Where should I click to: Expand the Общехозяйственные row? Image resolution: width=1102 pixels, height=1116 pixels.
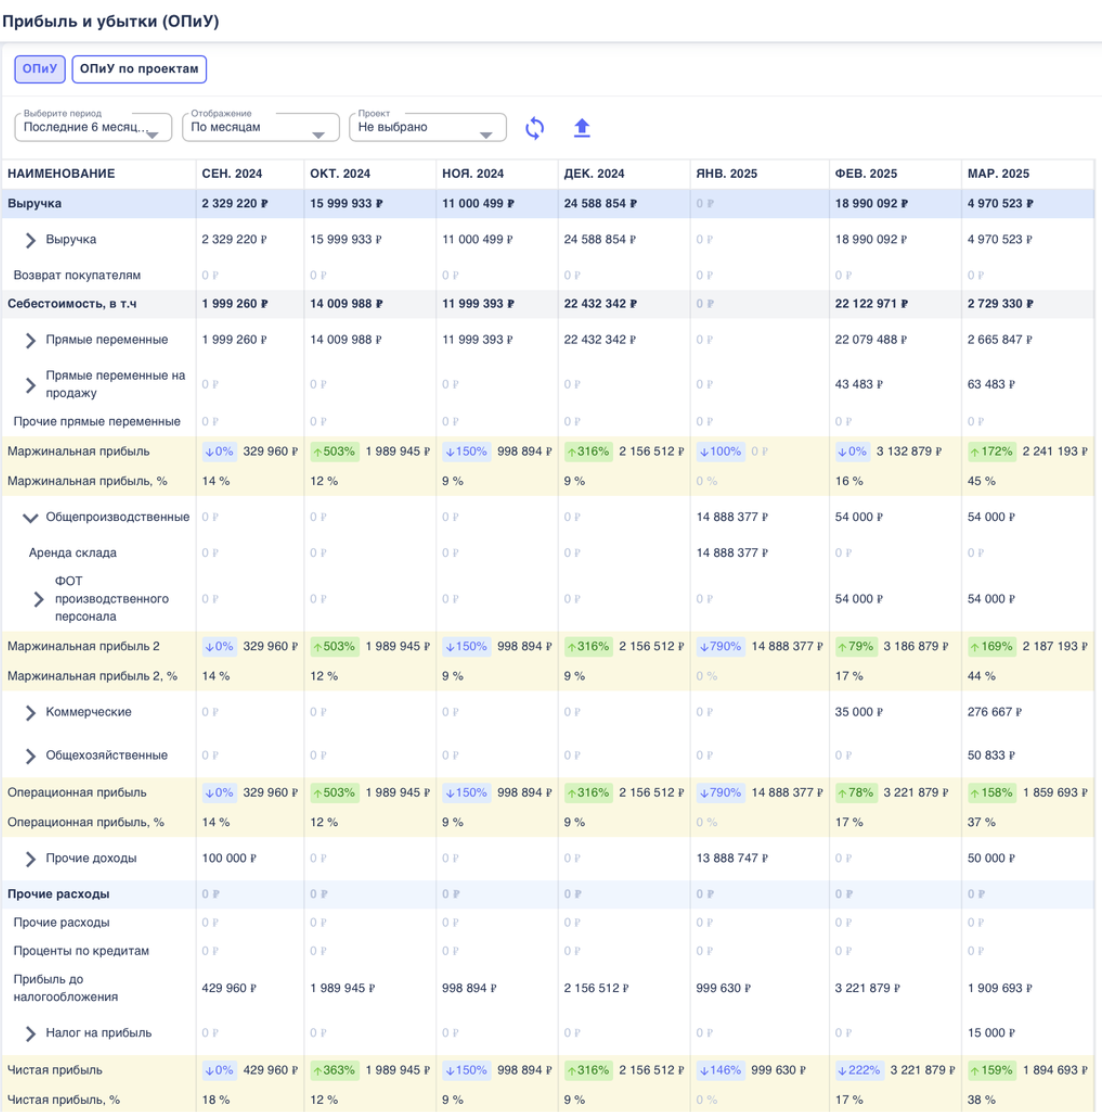tap(30, 756)
